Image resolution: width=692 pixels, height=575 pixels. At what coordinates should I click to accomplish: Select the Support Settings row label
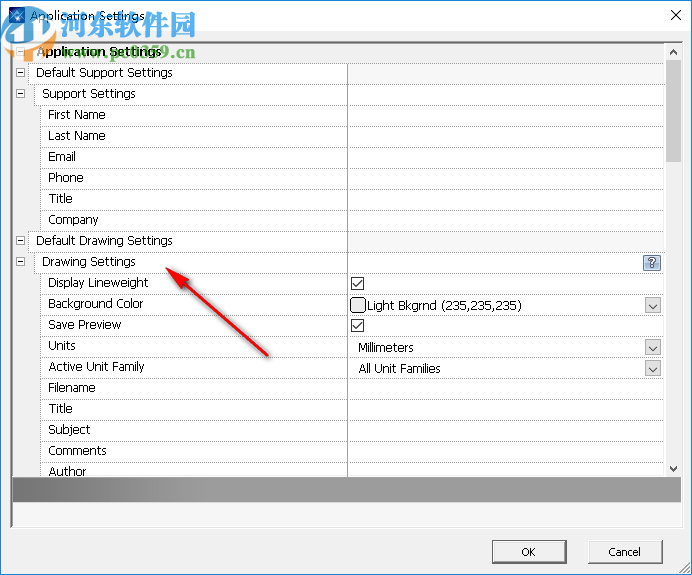tap(89, 94)
